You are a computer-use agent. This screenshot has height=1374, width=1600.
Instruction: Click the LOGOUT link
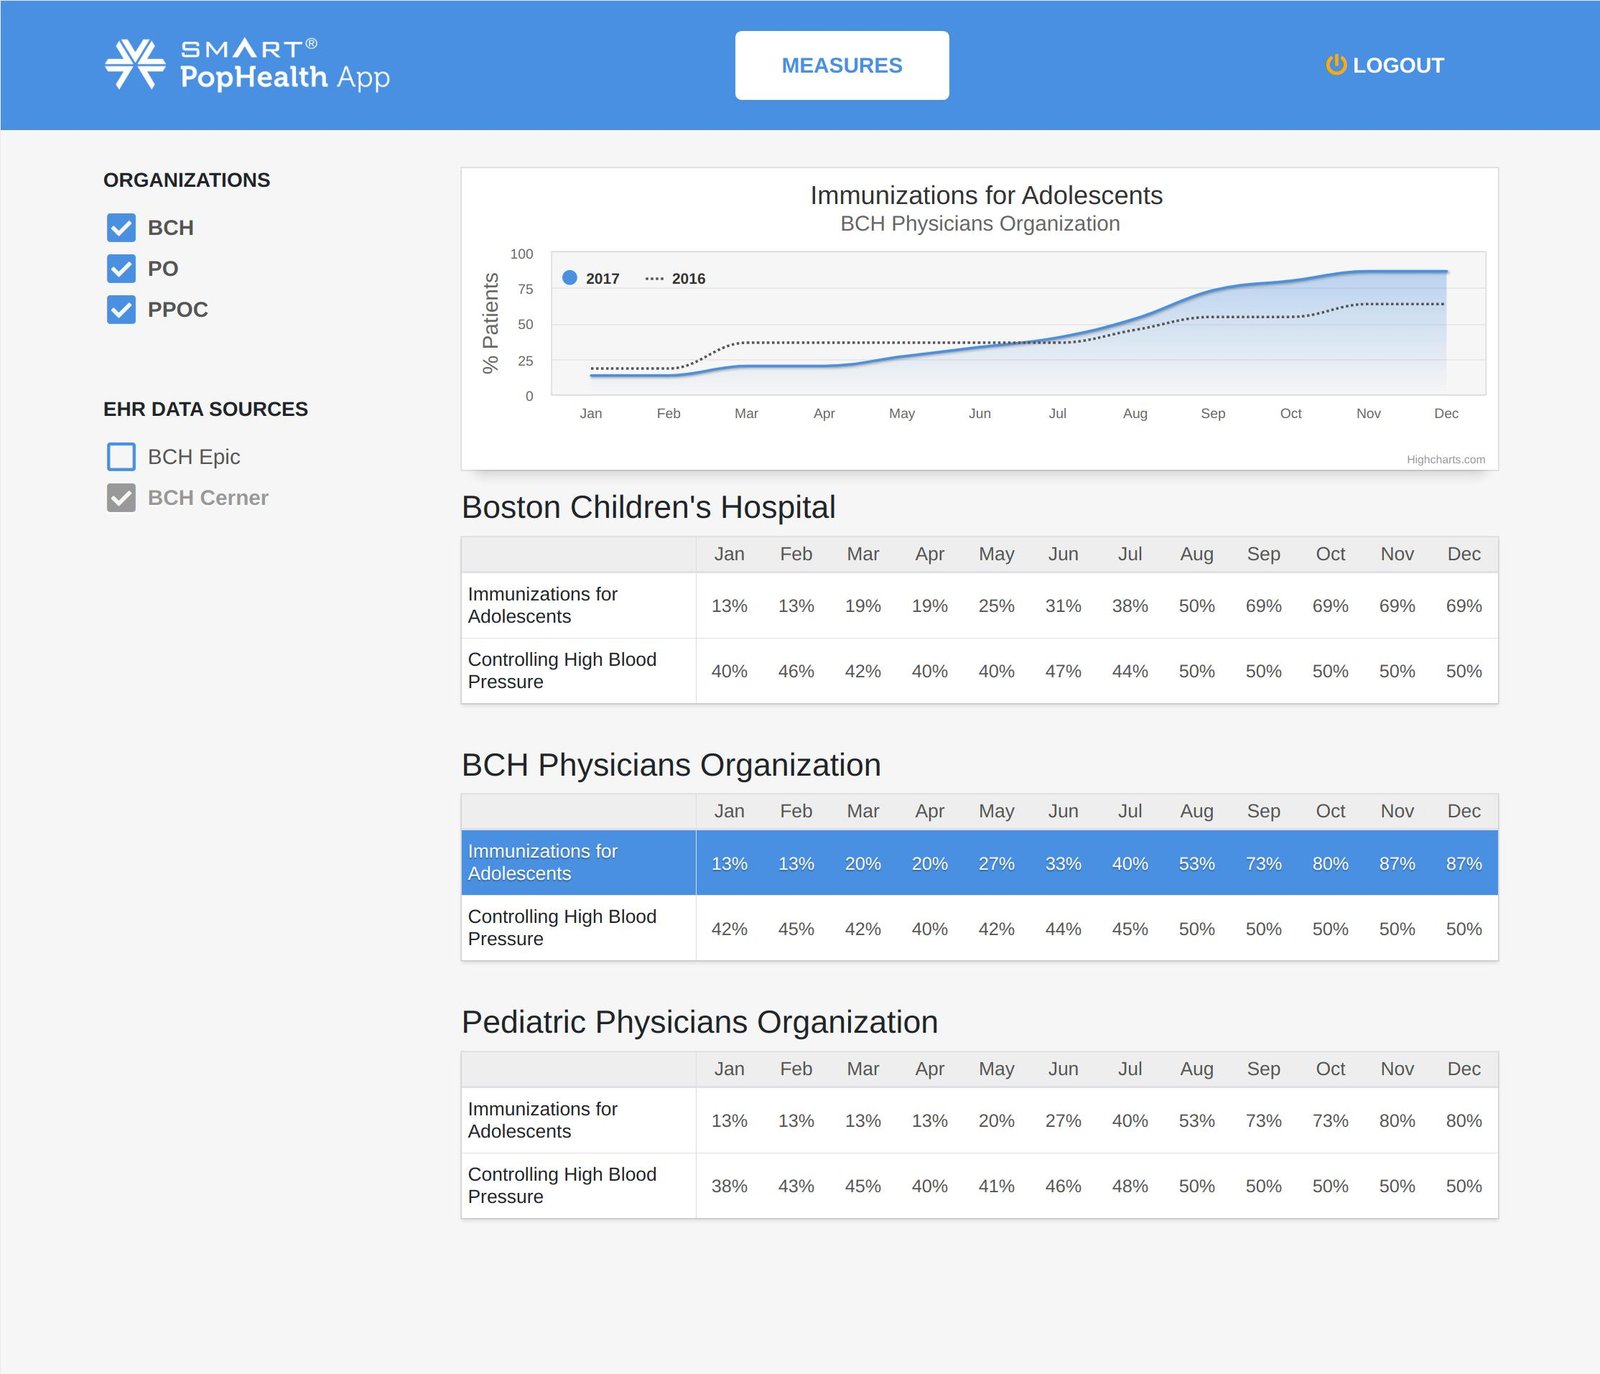1385,65
